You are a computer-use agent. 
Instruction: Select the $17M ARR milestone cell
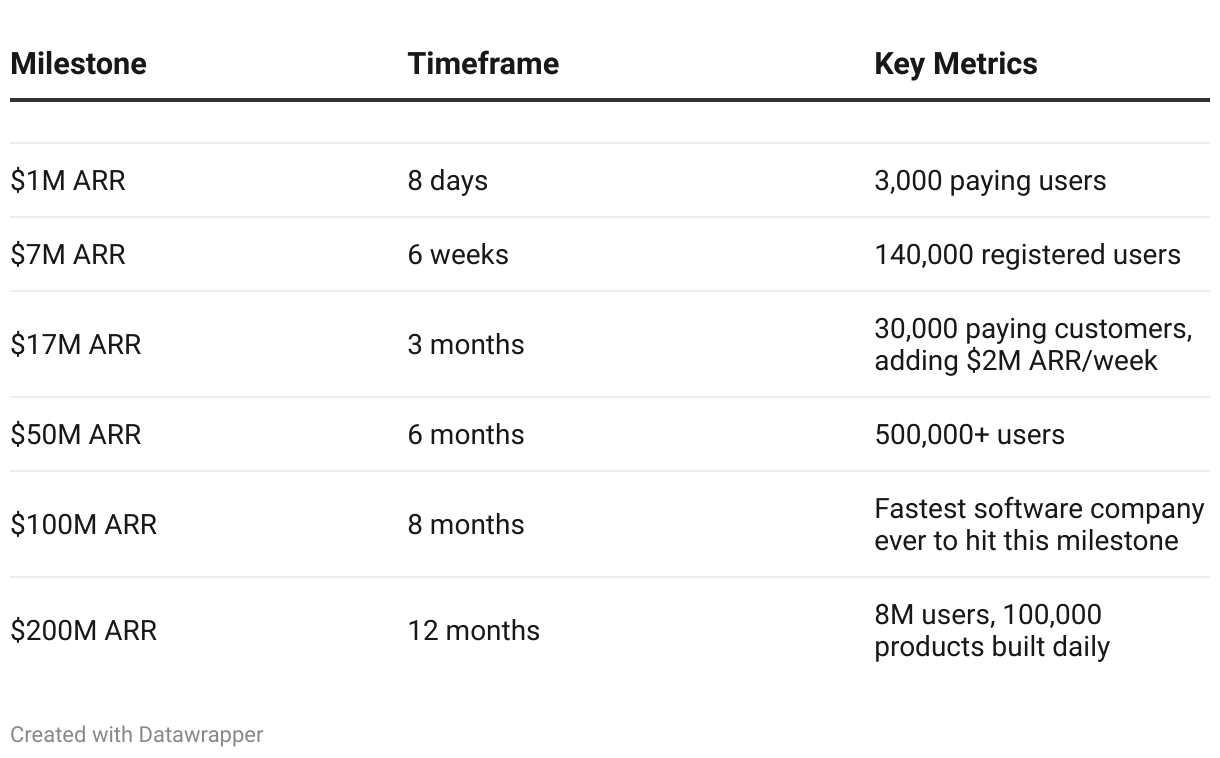(x=76, y=345)
